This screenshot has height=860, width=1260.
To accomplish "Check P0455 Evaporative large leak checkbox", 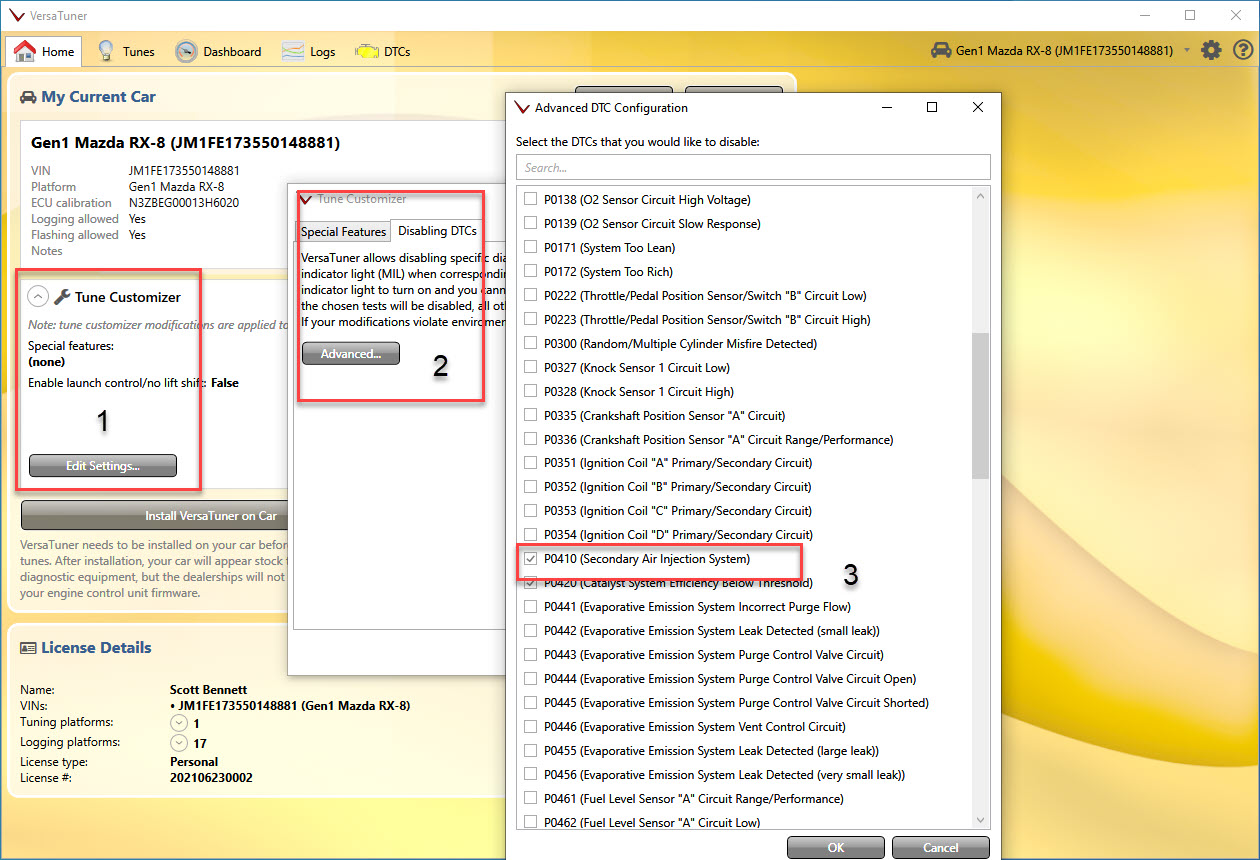I will coord(530,751).
